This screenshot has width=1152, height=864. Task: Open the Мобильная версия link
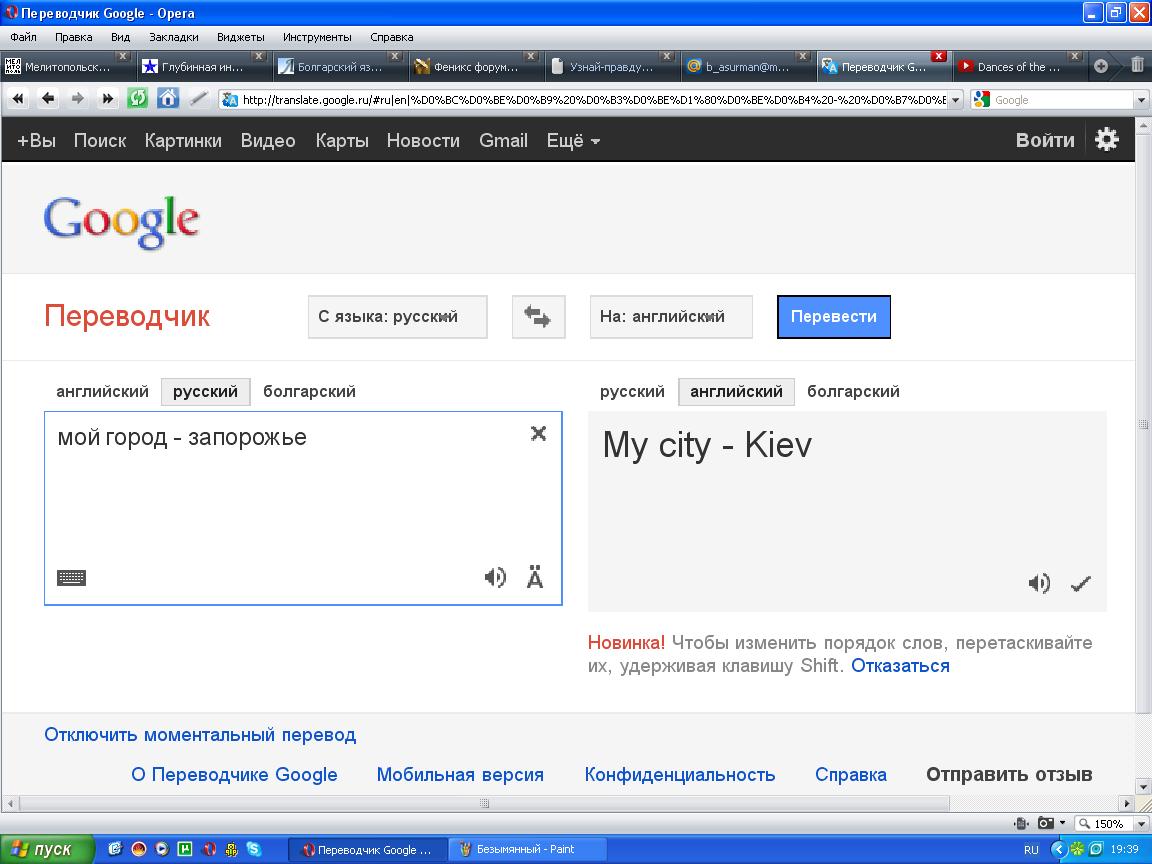tap(460, 774)
